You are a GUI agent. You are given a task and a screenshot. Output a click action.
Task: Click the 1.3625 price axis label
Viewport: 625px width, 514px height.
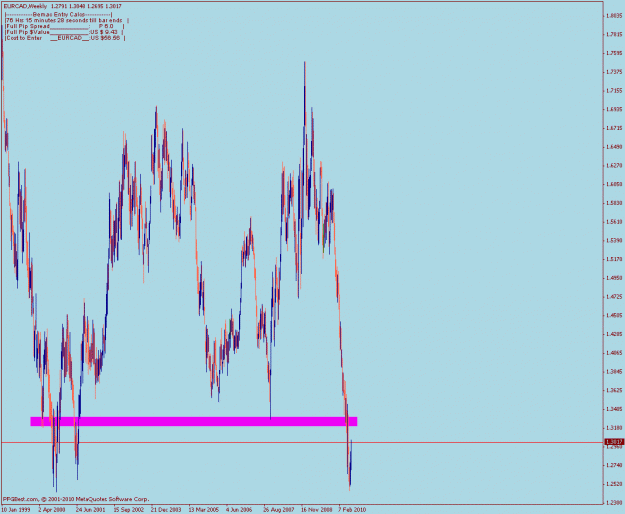tap(614, 390)
